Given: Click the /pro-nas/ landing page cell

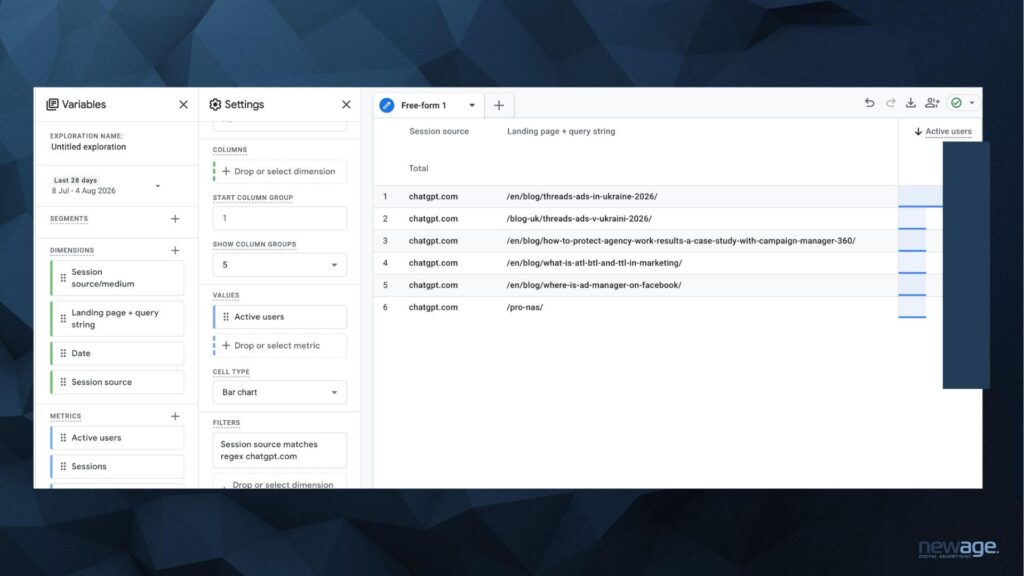Looking at the screenshot, I should click(x=524, y=308).
